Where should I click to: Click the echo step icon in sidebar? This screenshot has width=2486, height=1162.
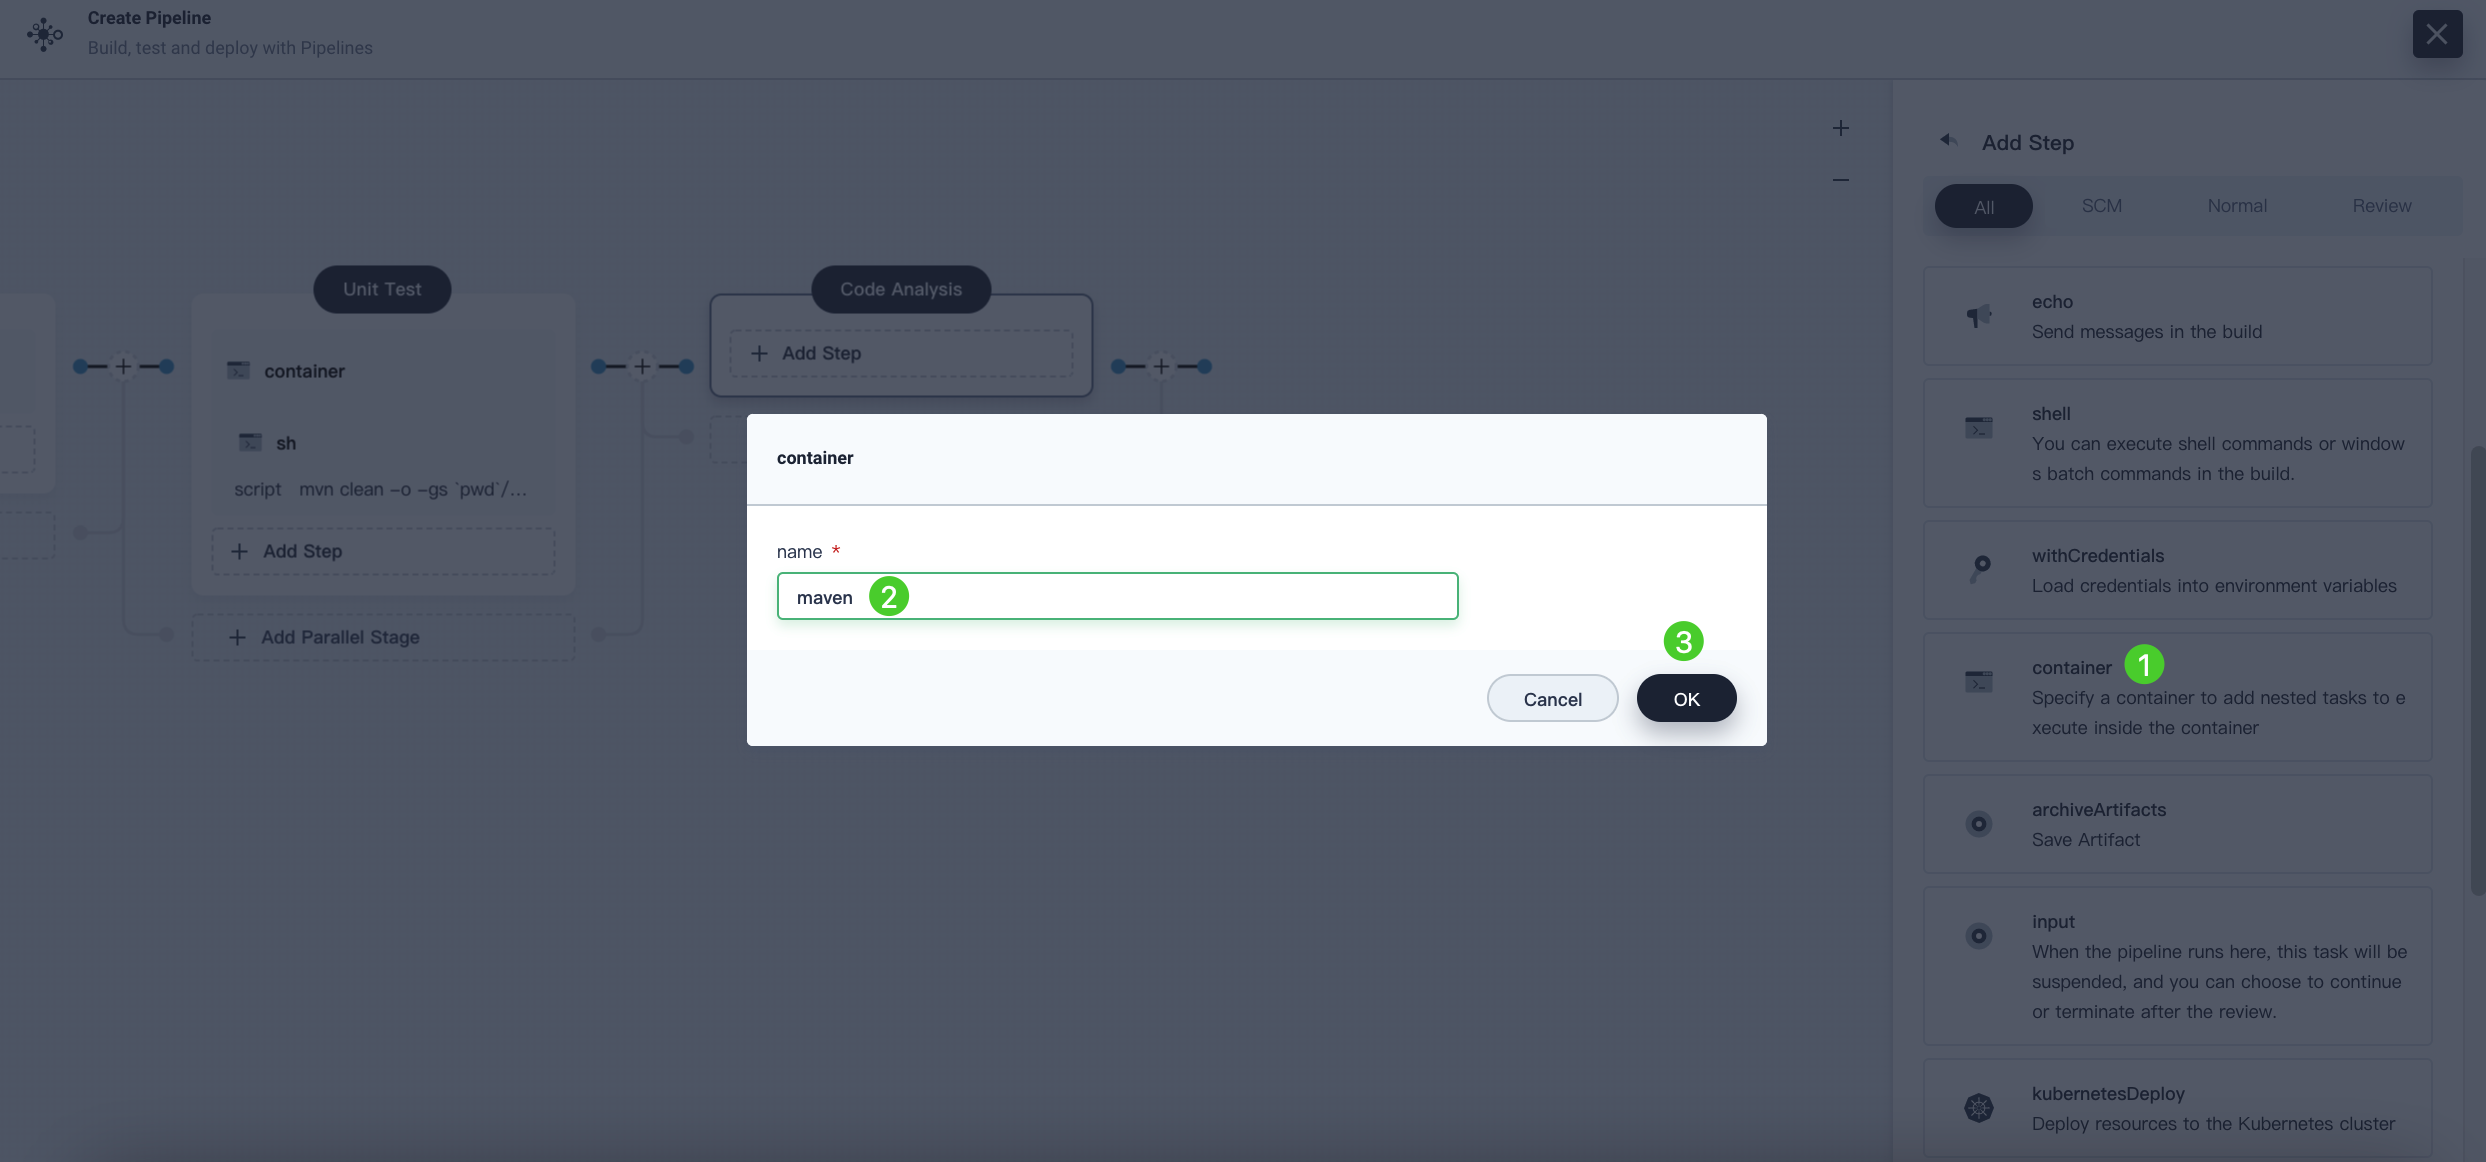point(1979,315)
